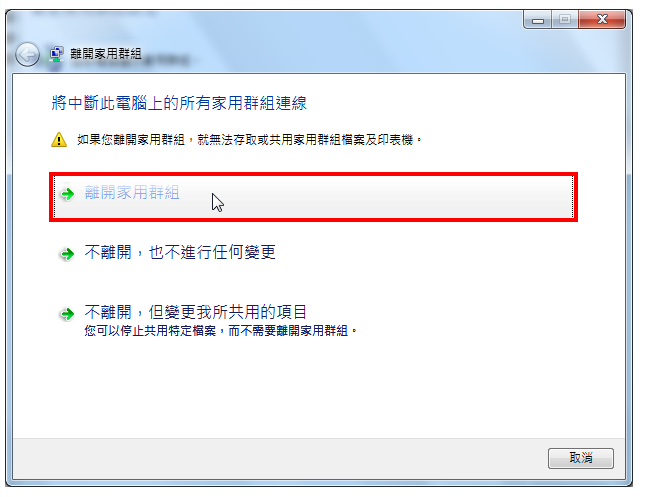This screenshot has width=648, height=497.
Task: Click the yellow warning triangle icon
Action: pyautogui.click(x=59, y=140)
